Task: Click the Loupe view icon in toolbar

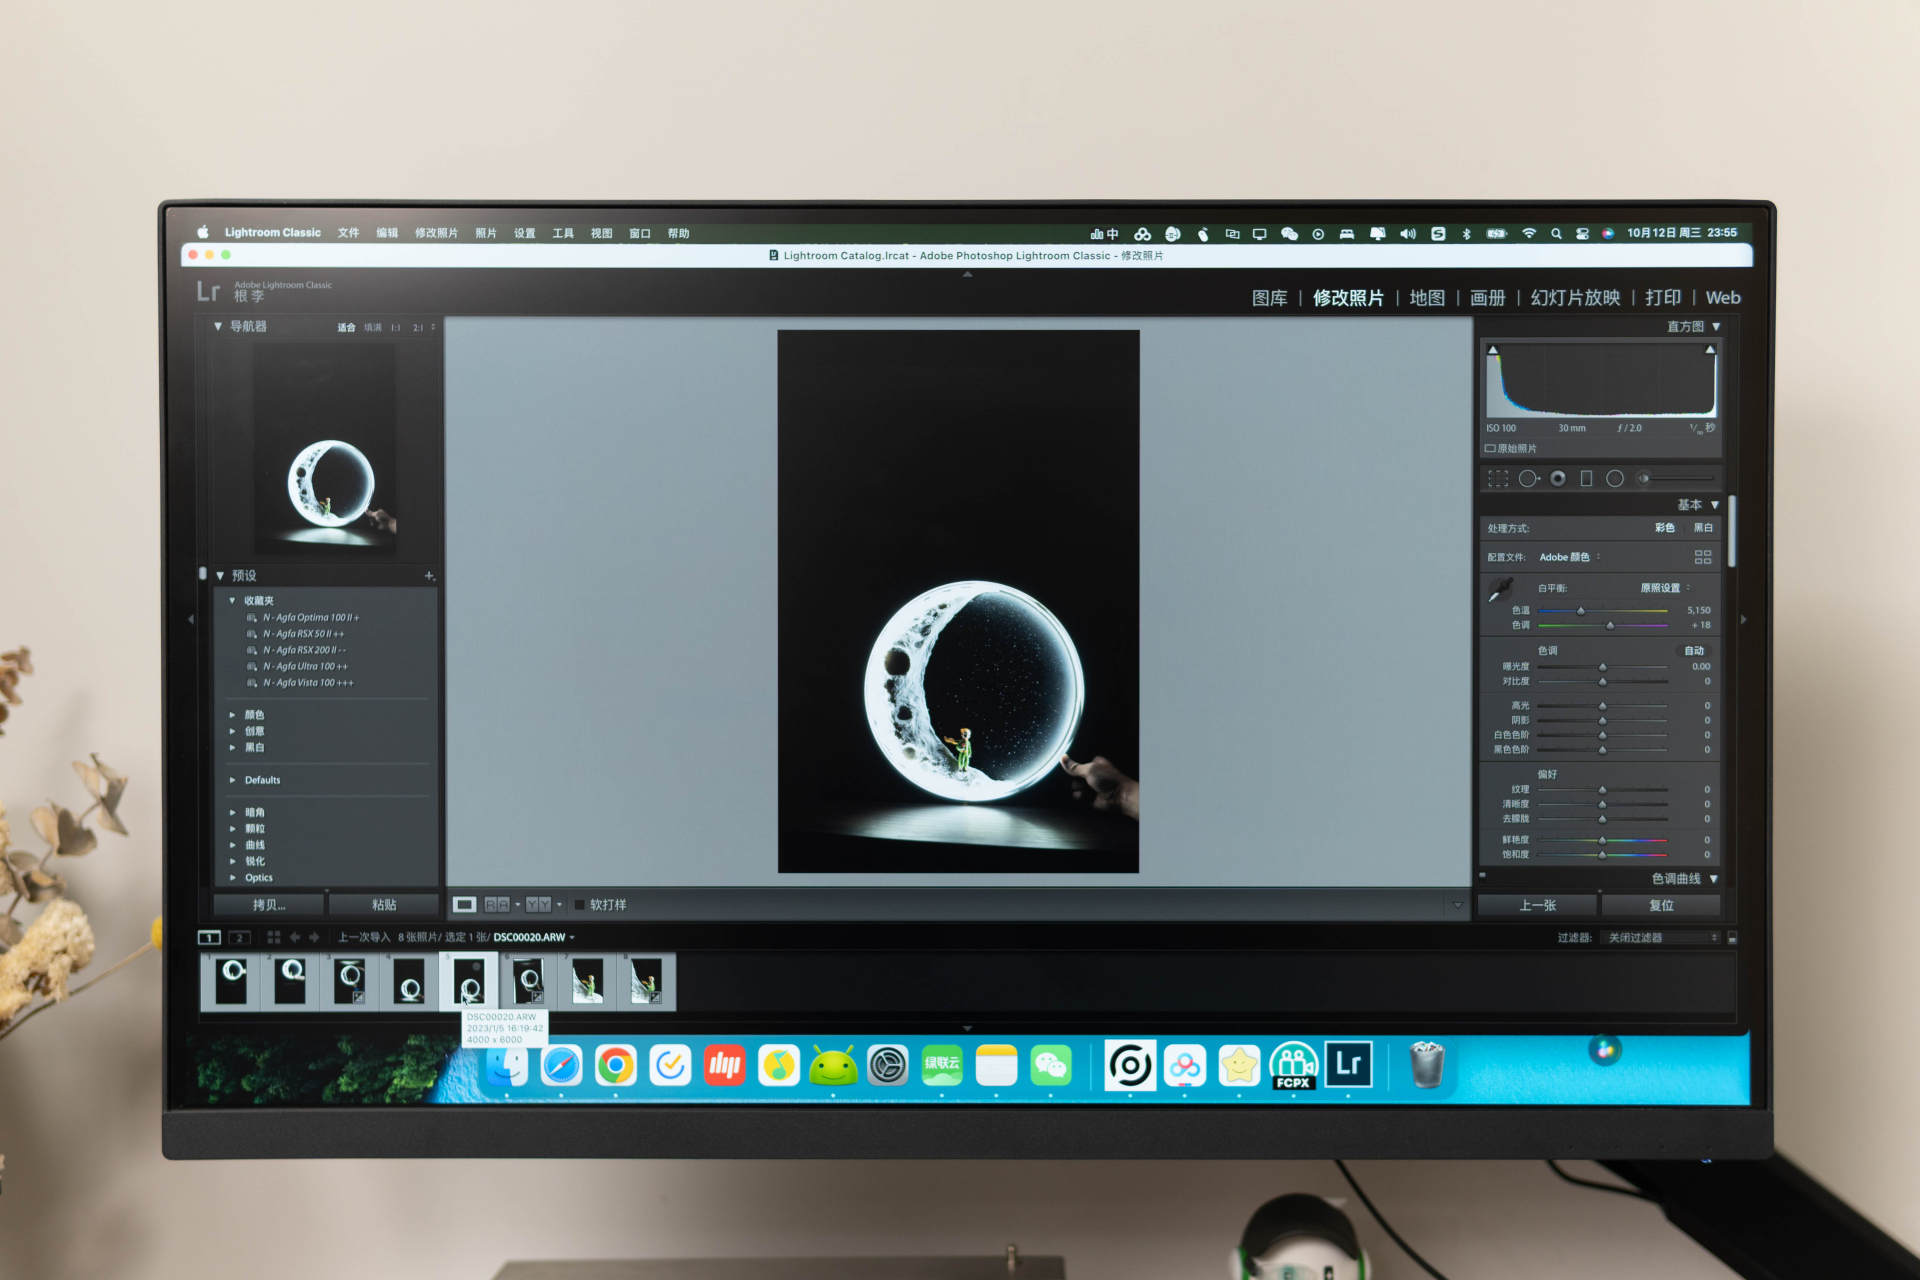Action: click(x=464, y=905)
